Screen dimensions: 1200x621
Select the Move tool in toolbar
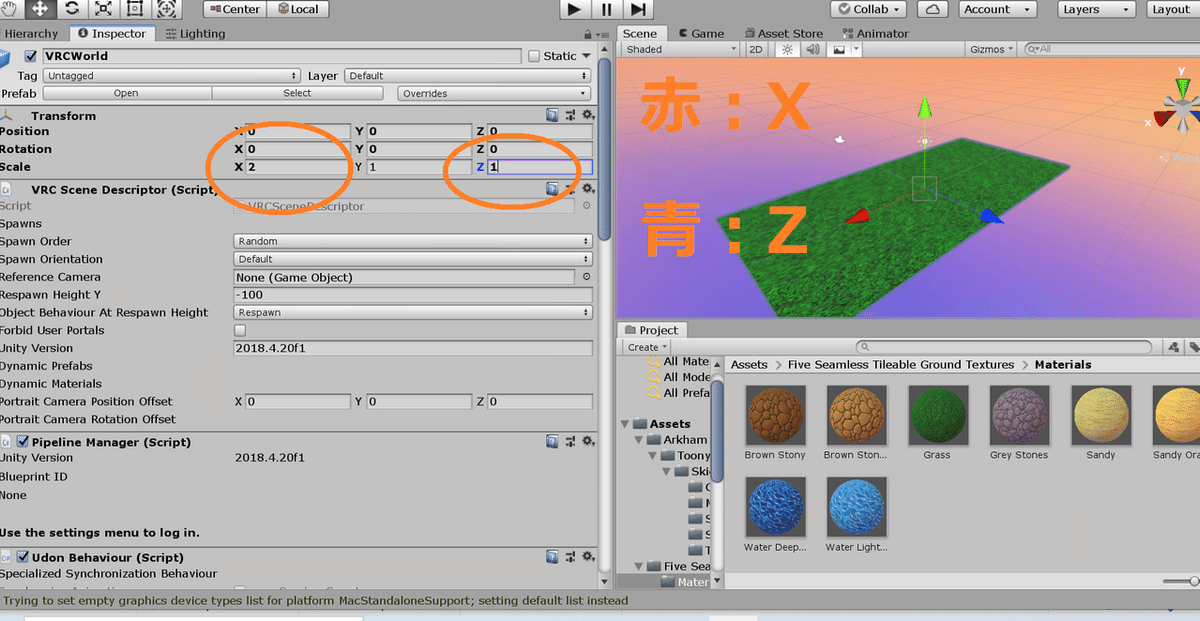(x=40, y=9)
